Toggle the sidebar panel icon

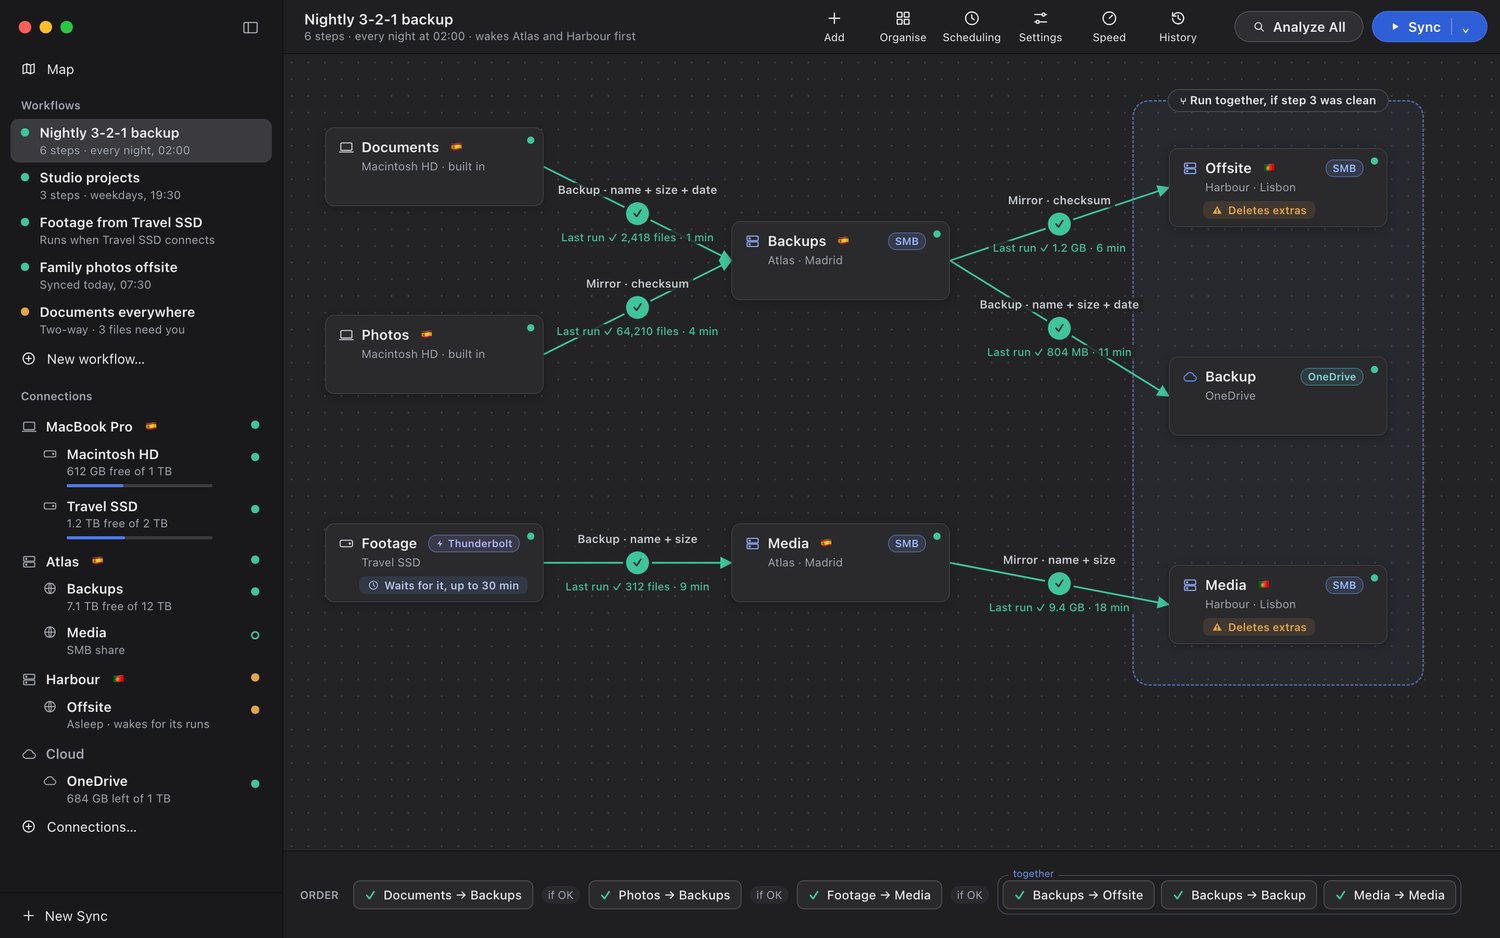250,28
